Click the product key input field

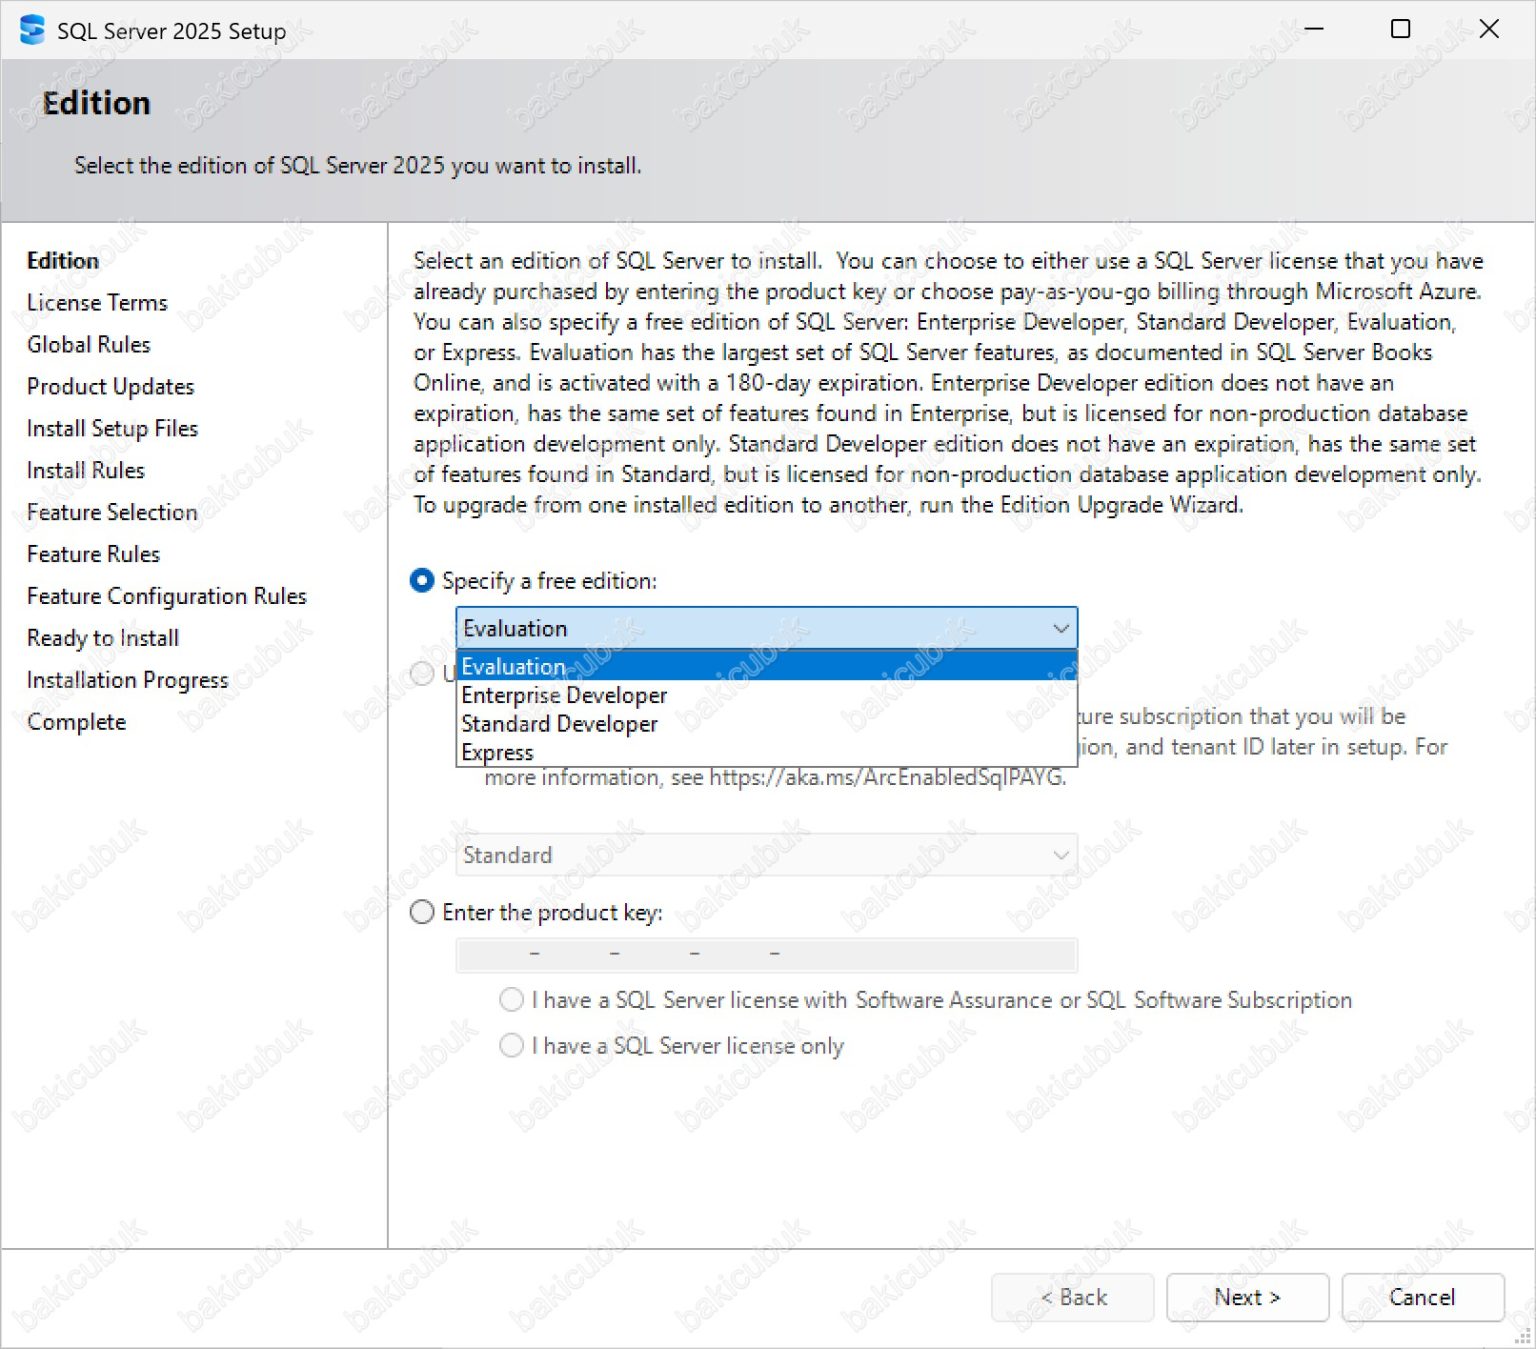coord(766,955)
